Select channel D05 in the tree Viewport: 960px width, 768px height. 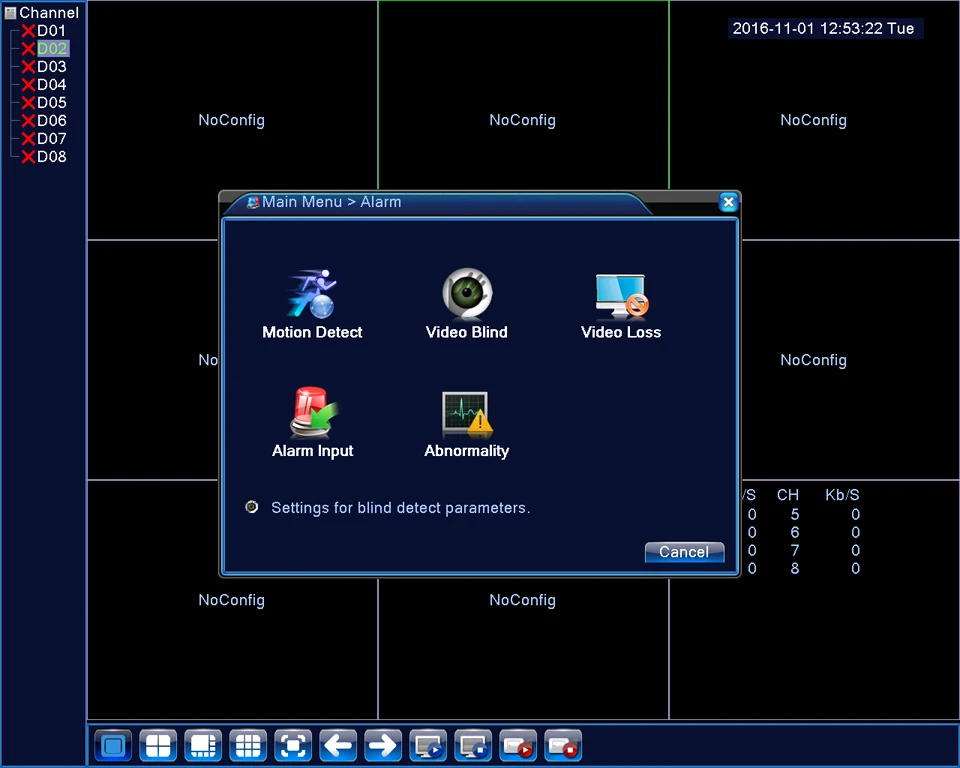click(51, 102)
